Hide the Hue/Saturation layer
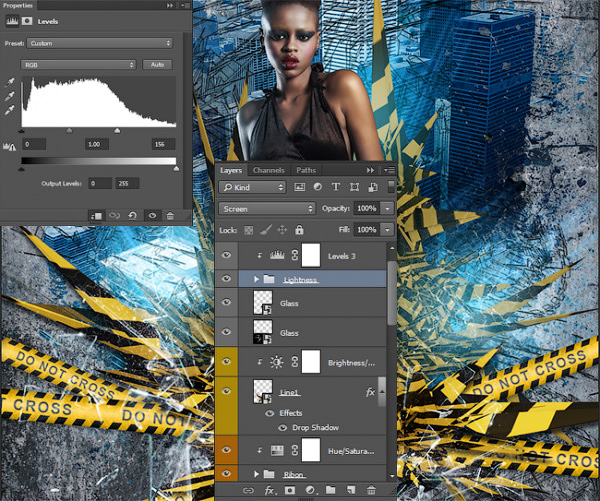This screenshot has width=600, height=501. tap(227, 450)
